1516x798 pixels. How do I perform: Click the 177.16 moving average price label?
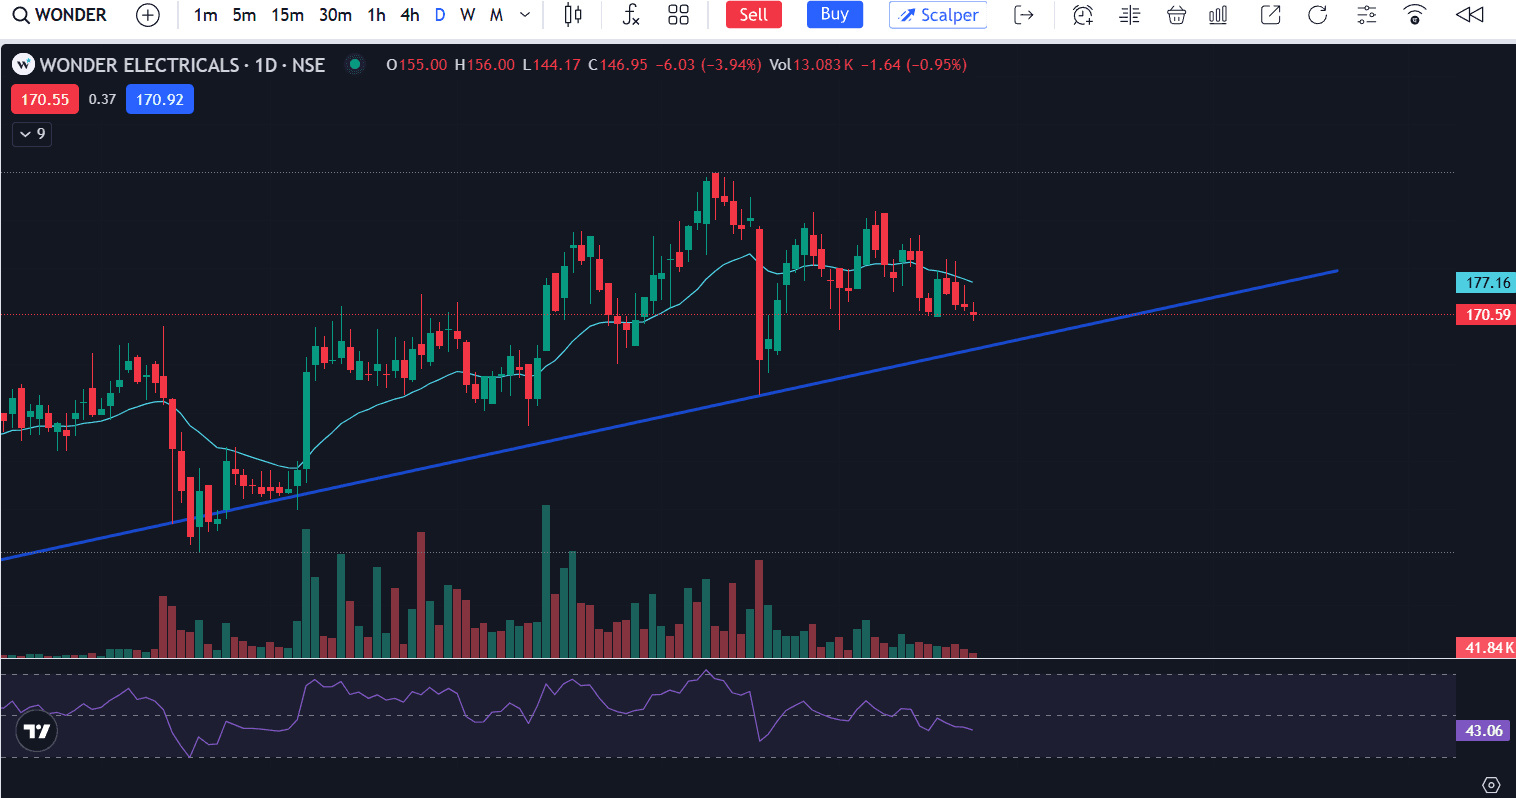tap(1486, 283)
